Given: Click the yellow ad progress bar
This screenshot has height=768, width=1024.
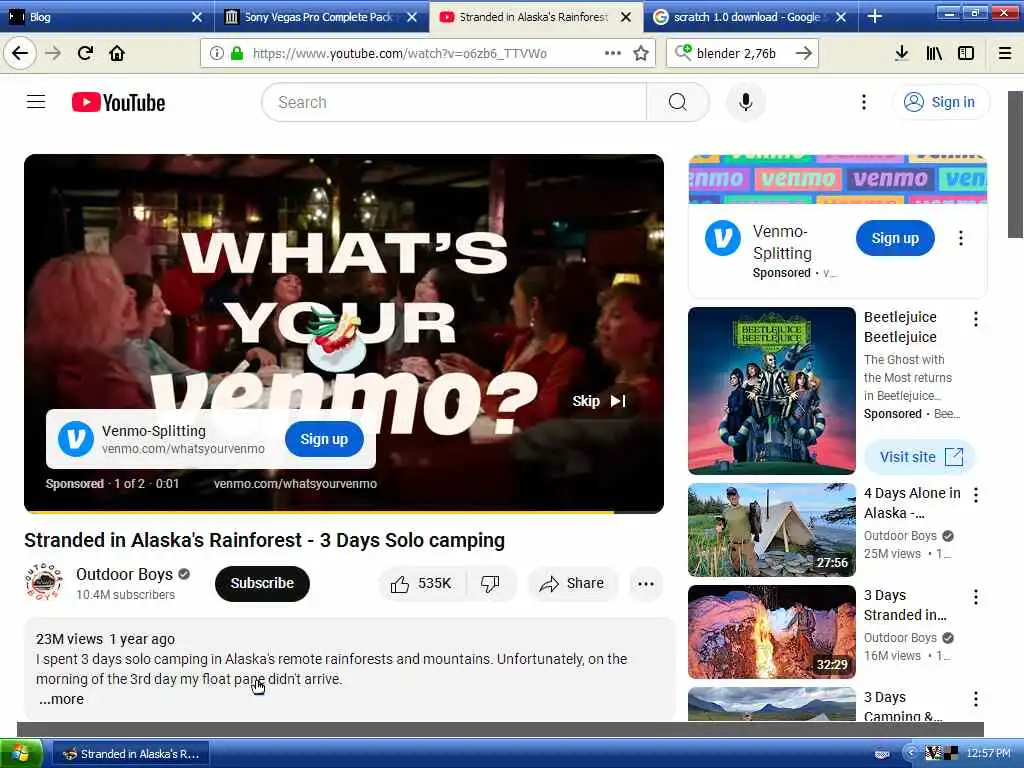Looking at the screenshot, I should 319,512.
